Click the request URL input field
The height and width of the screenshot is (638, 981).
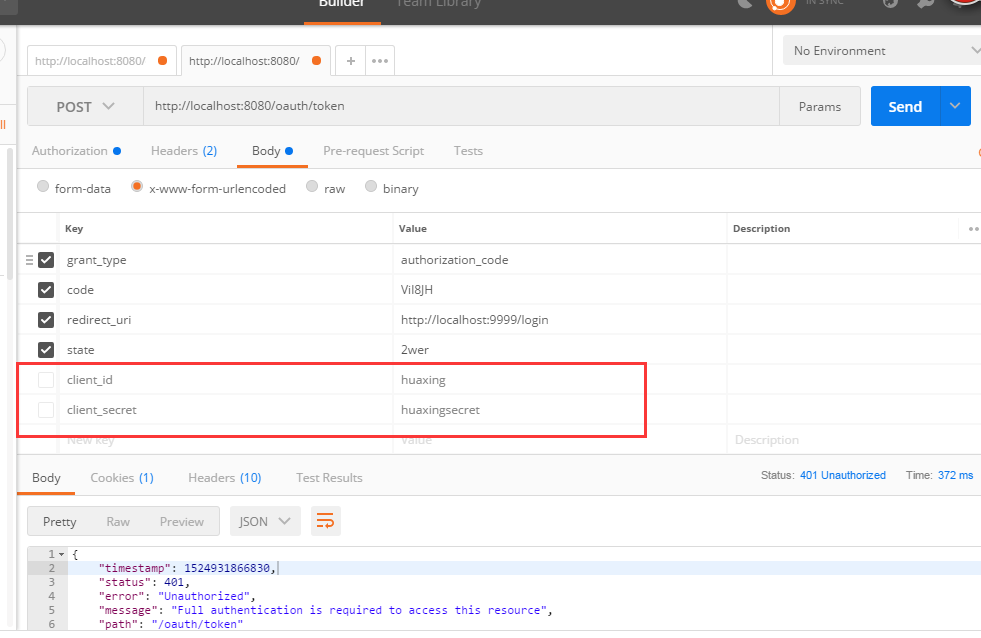pyautogui.click(x=460, y=106)
